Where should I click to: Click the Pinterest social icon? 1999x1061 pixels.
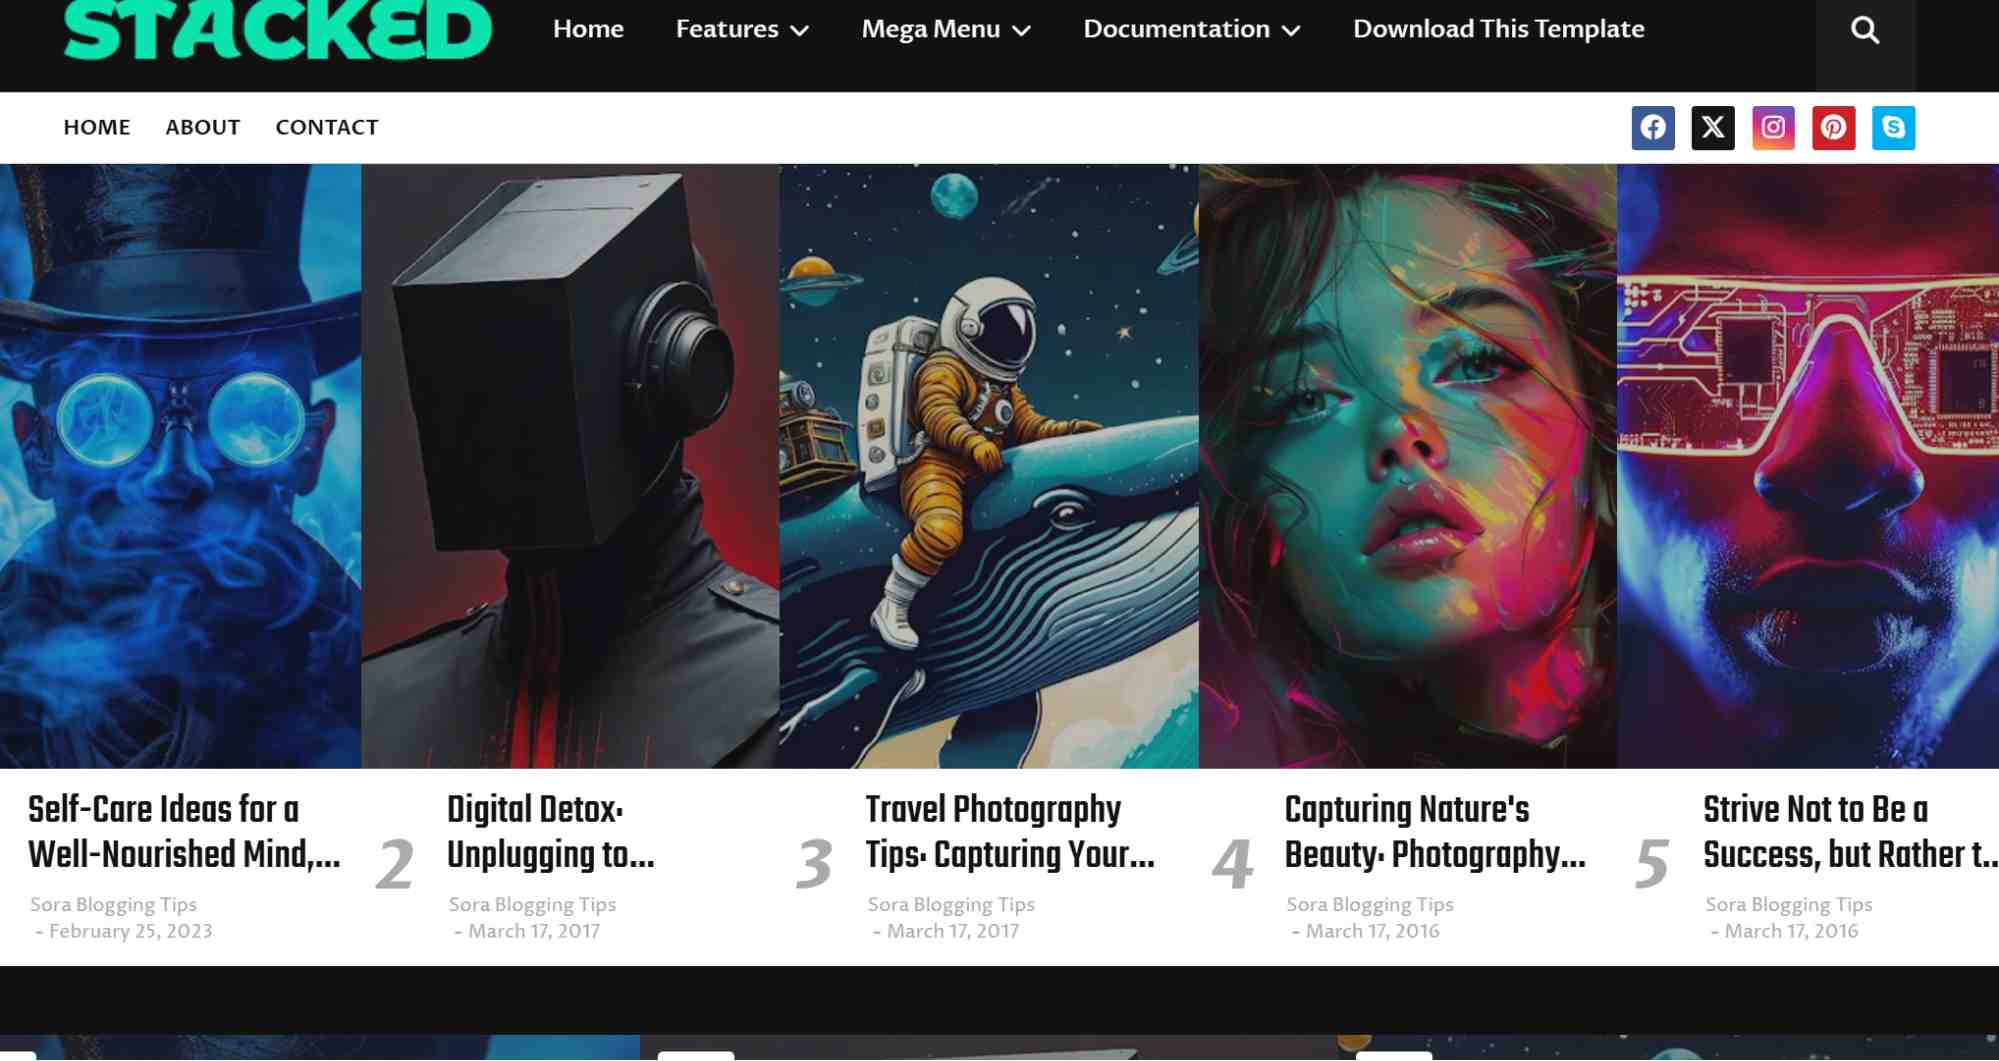(1832, 128)
